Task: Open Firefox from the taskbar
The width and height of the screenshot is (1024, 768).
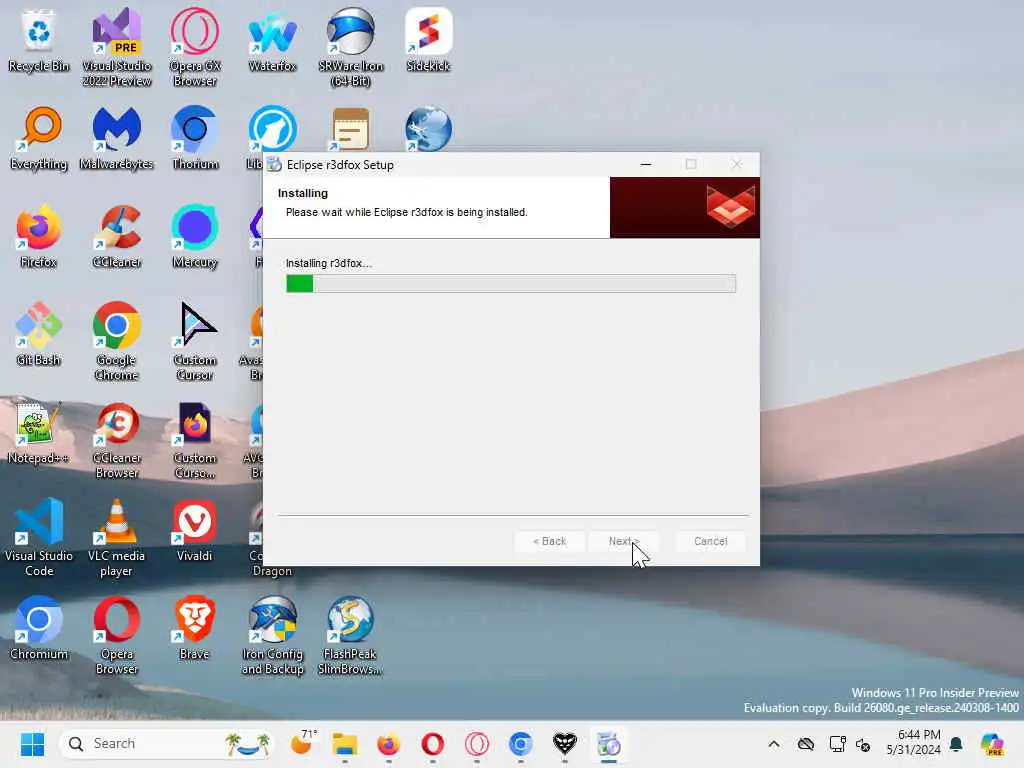Action: point(389,744)
